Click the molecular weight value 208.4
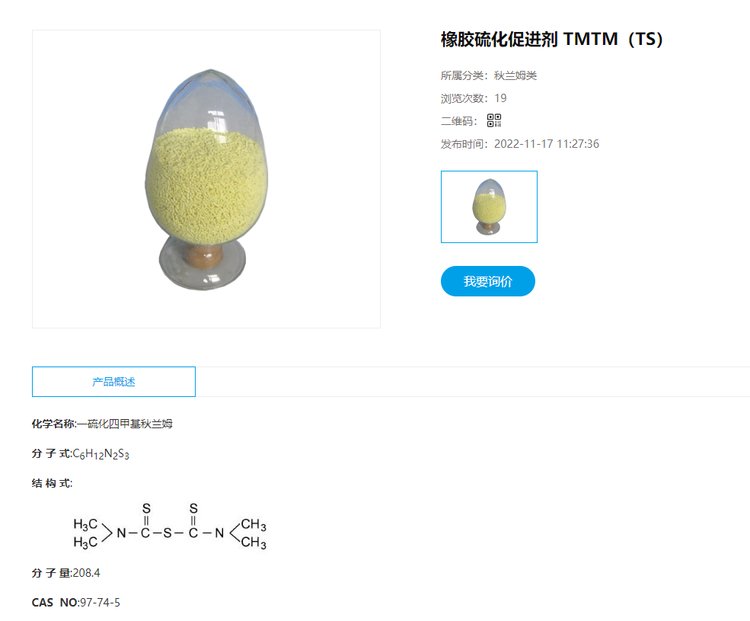750x621 pixels. pyautogui.click(x=86, y=573)
